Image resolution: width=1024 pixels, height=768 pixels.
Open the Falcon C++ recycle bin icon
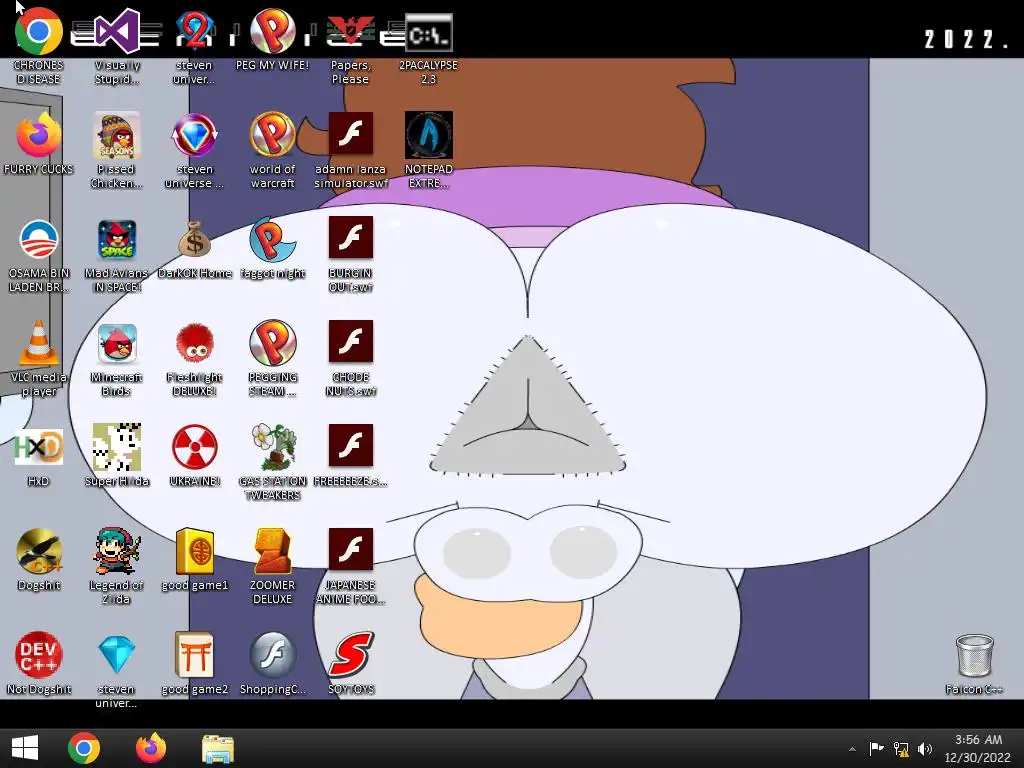[974, 655]
